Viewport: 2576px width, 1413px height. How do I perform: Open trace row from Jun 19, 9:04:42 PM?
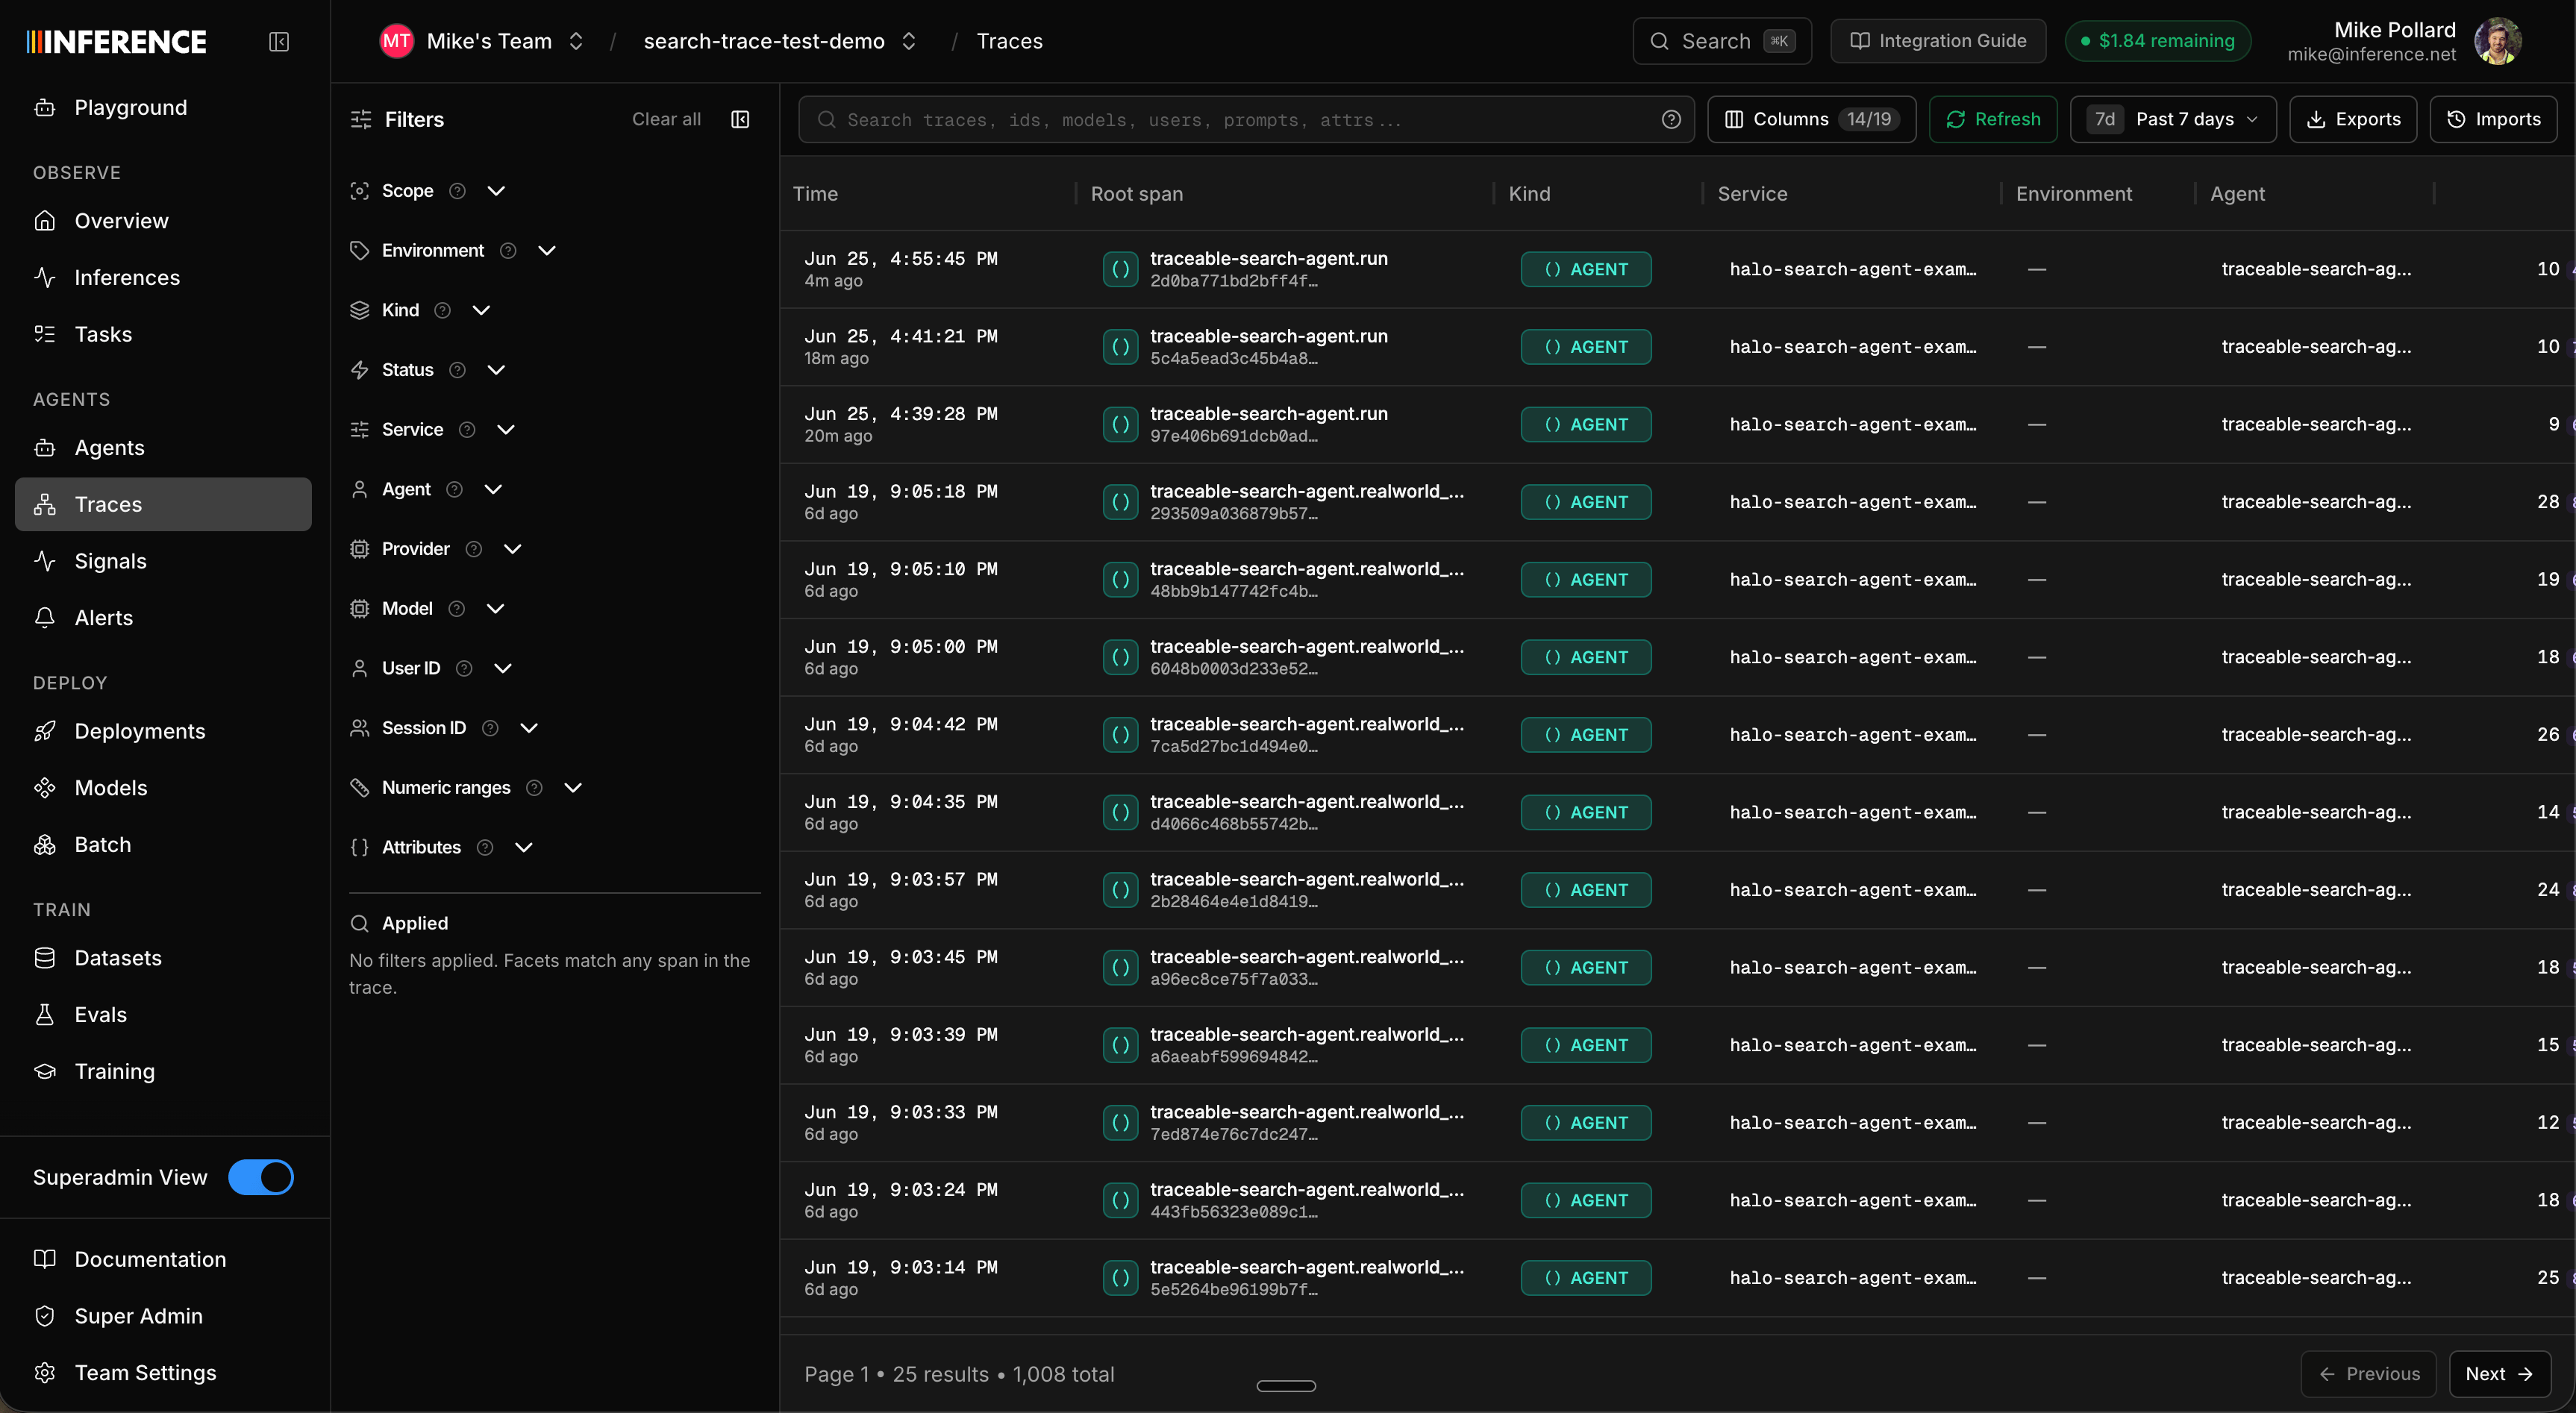pos(1677,735)
